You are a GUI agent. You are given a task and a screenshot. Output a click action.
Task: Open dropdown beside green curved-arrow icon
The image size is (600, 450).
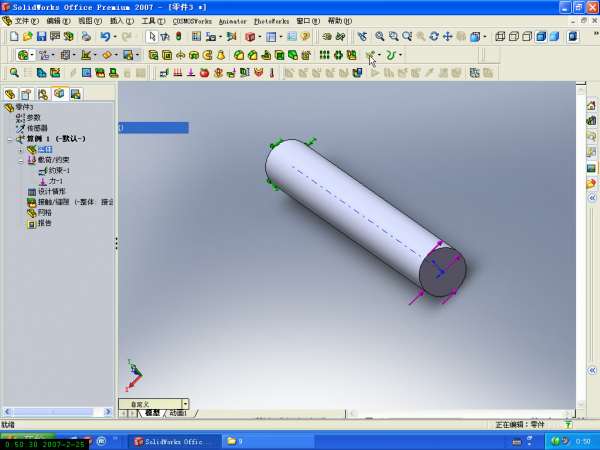(x=400, y=55)
